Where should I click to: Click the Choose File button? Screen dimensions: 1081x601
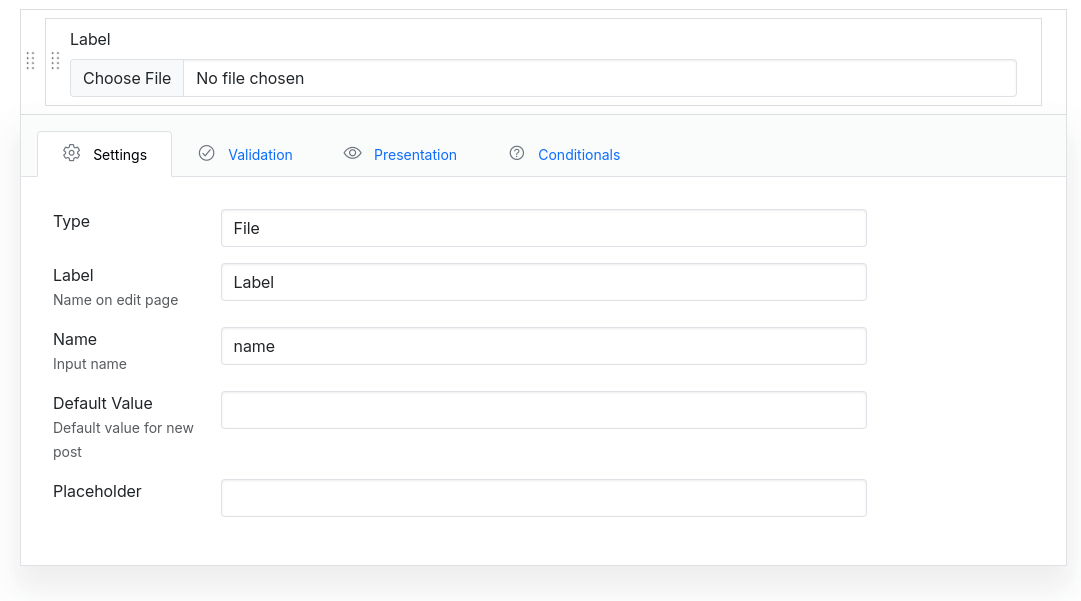click(x=127, y=78)
